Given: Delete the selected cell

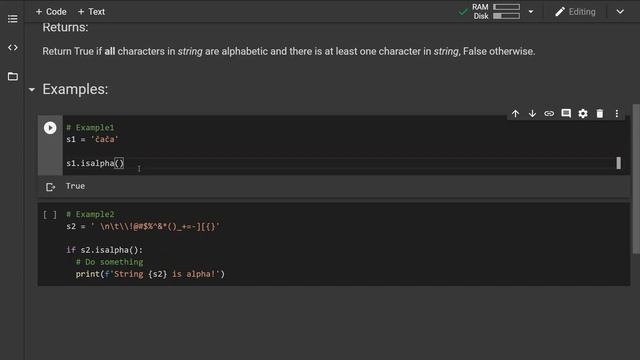Looking at the screenshot, I should pos(600,113).
